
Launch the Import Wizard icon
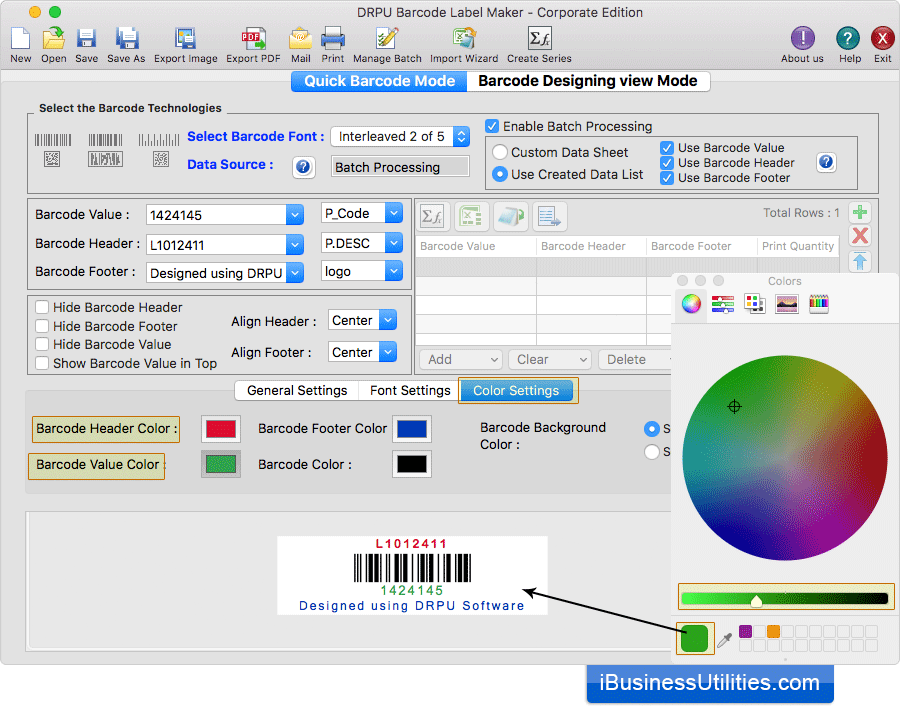pyautogui.click(x=464, y=39)
